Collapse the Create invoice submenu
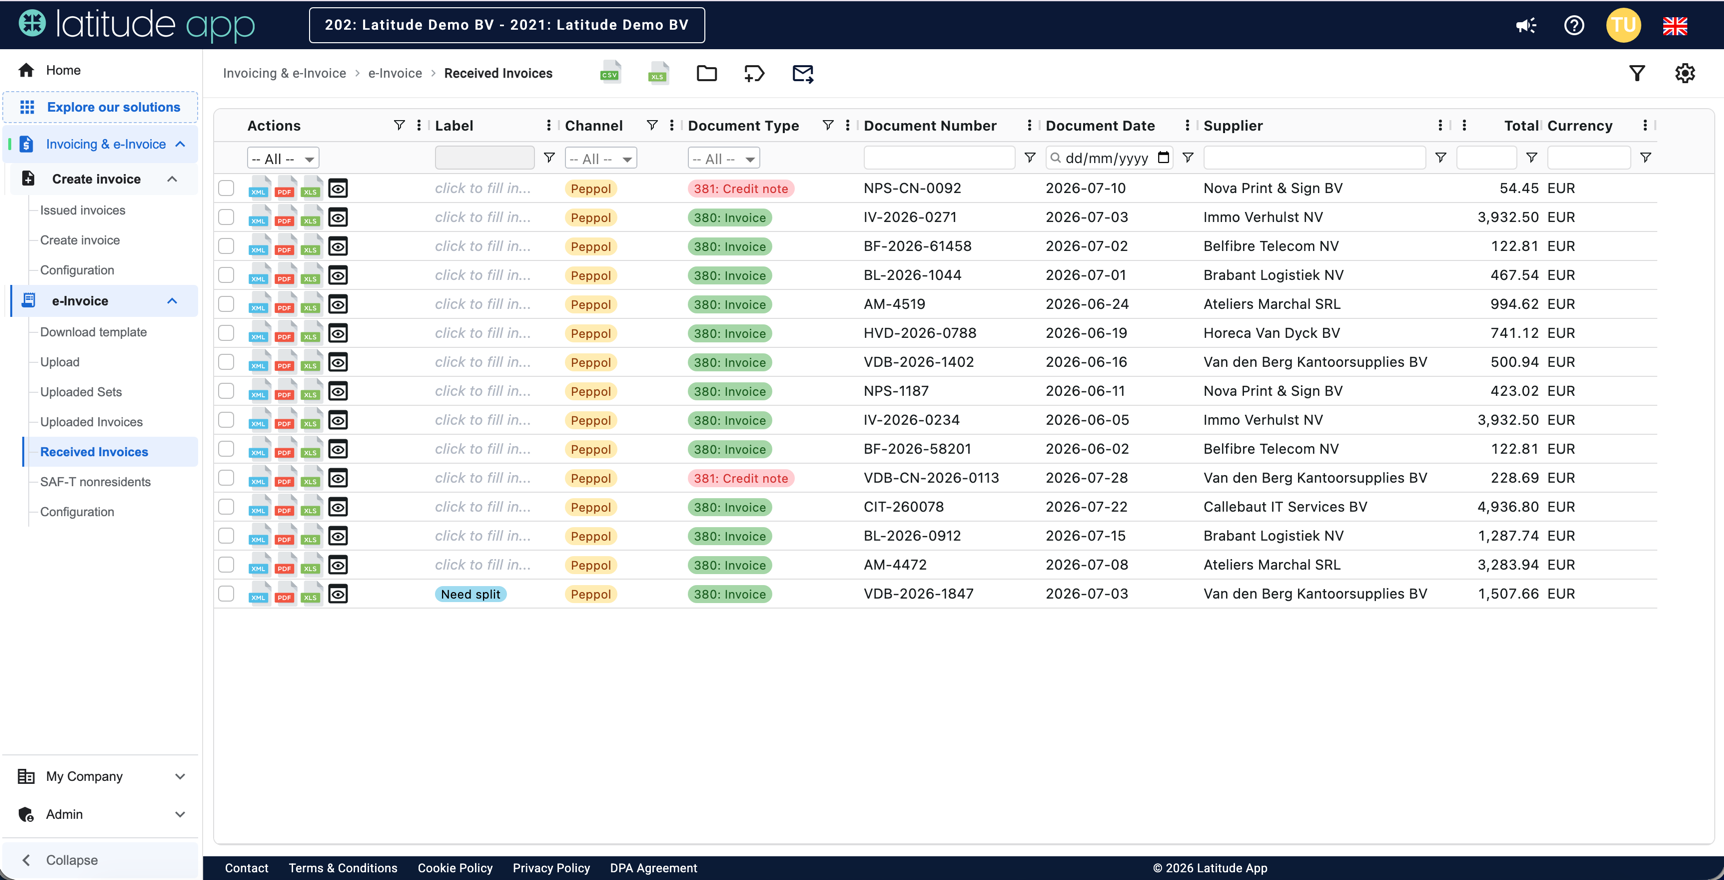1724x880 pixels. pos(172,179)
